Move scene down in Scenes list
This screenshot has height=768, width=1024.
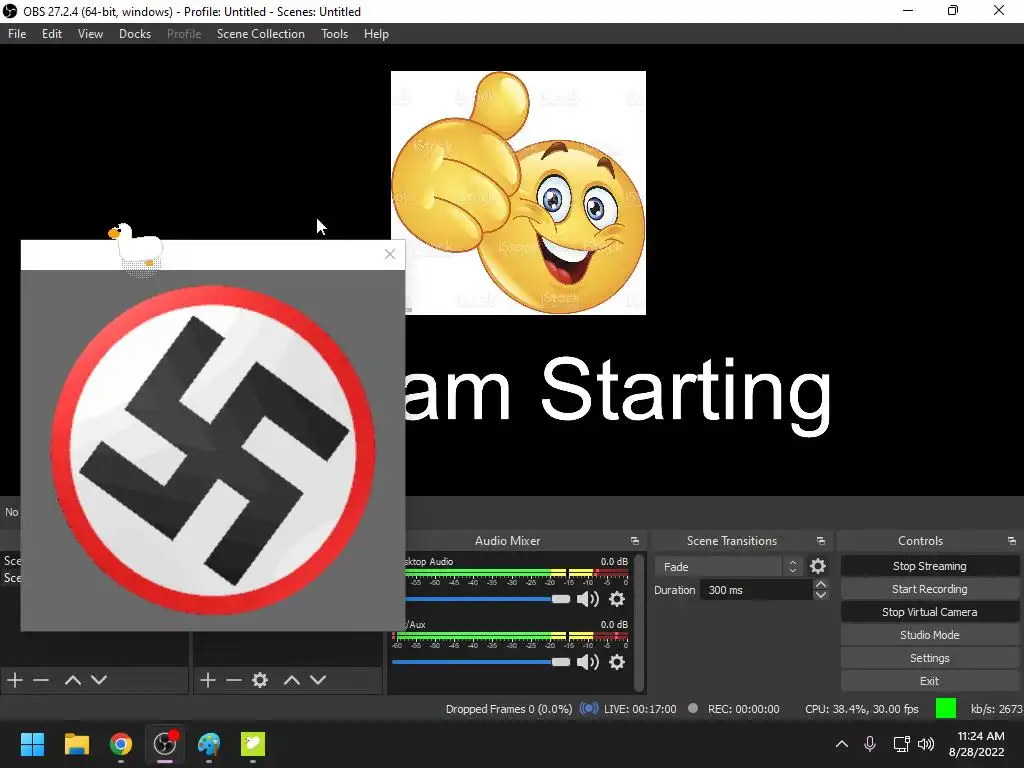(x=99, y=680)
